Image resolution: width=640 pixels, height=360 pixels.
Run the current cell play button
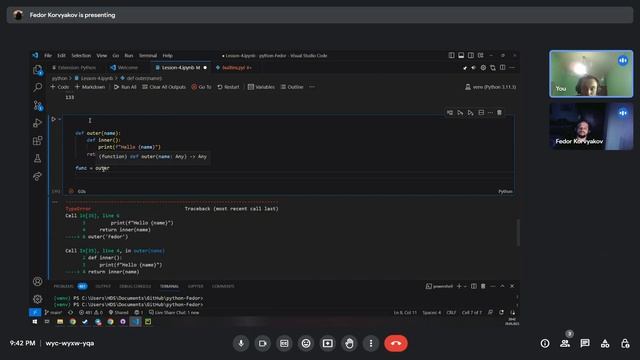click(x=53, y=119)
